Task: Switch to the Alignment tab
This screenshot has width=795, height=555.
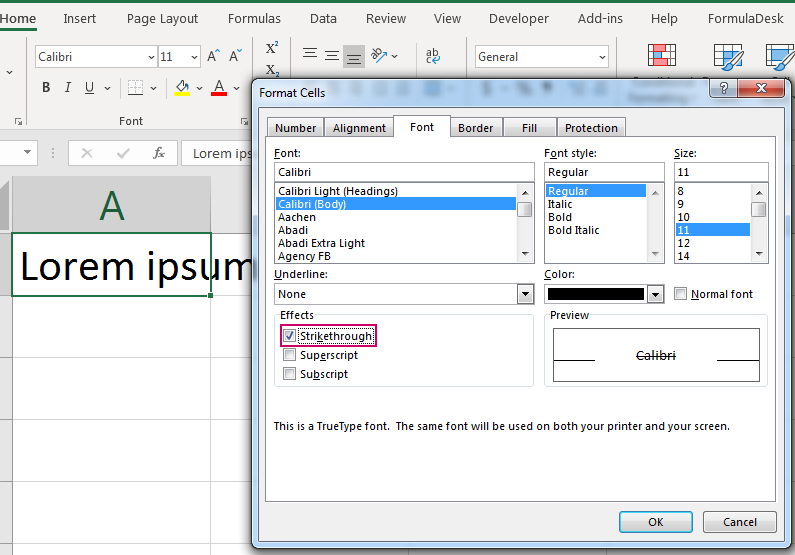Action: click(359, 128)
